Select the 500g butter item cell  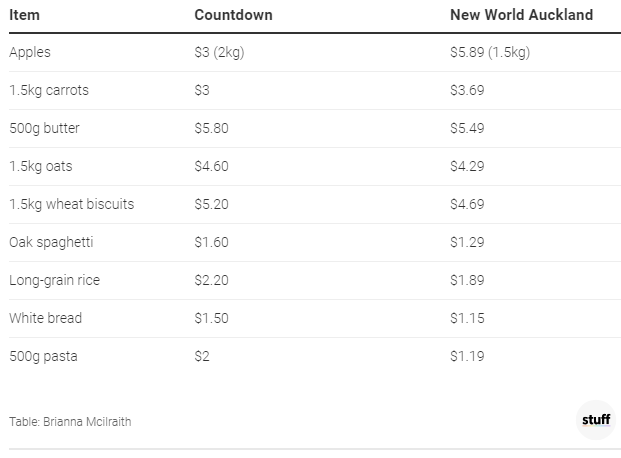click(43, 128)
